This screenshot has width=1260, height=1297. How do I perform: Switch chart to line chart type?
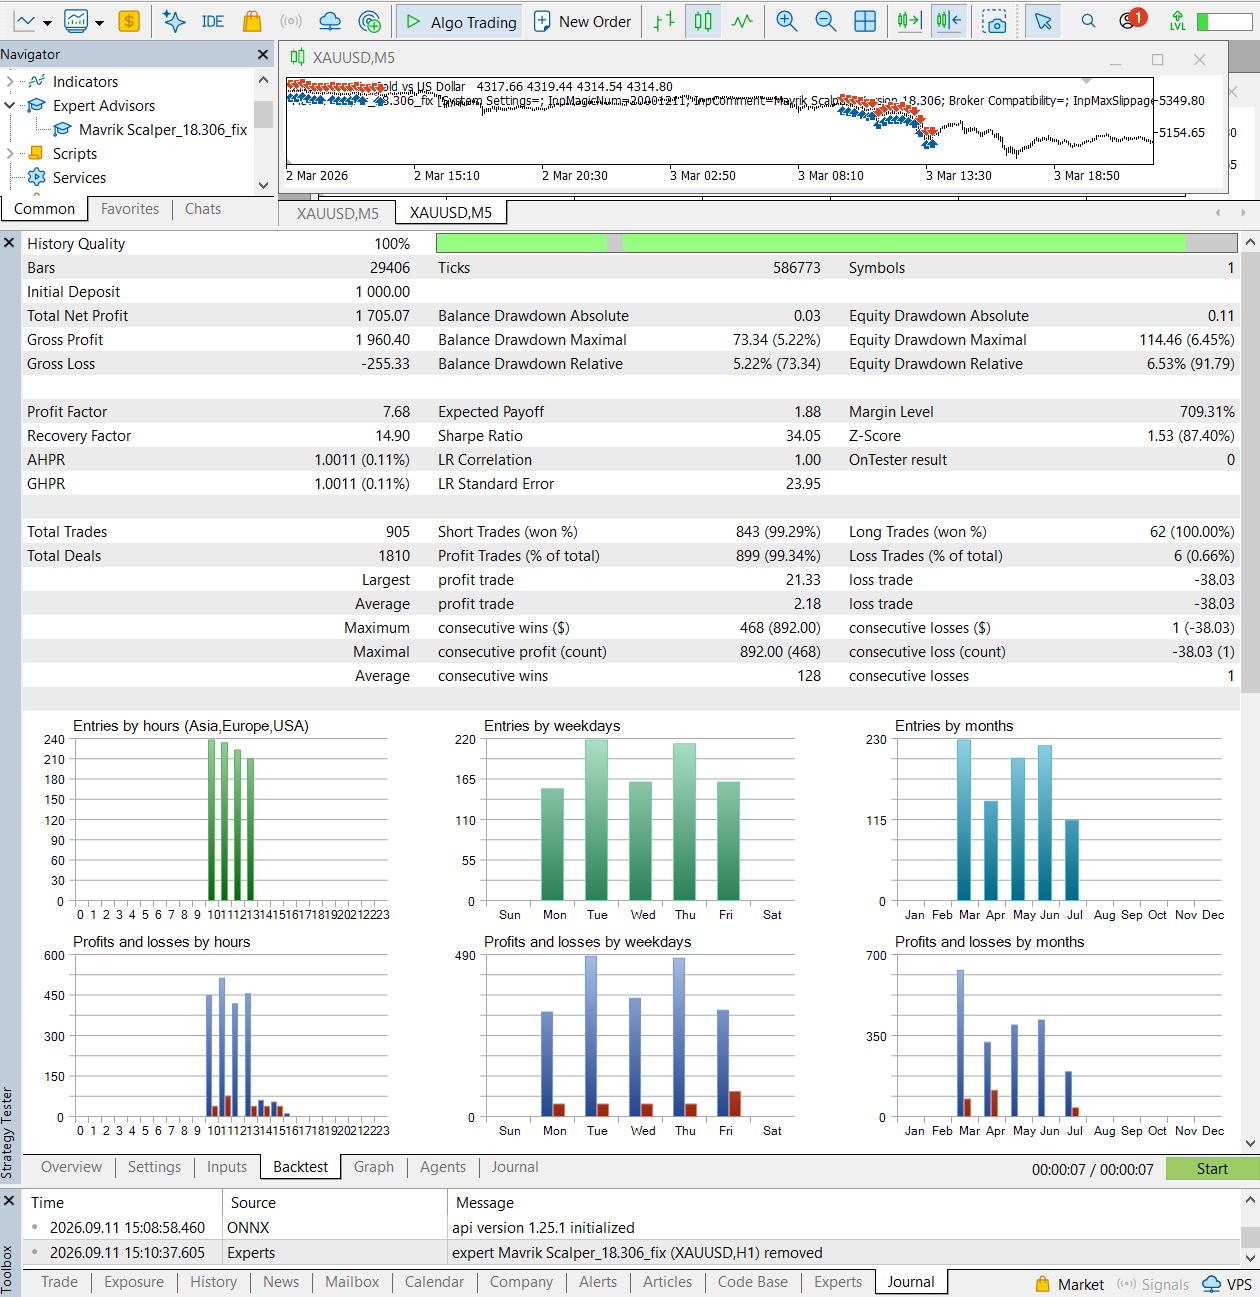pos(742,21)
